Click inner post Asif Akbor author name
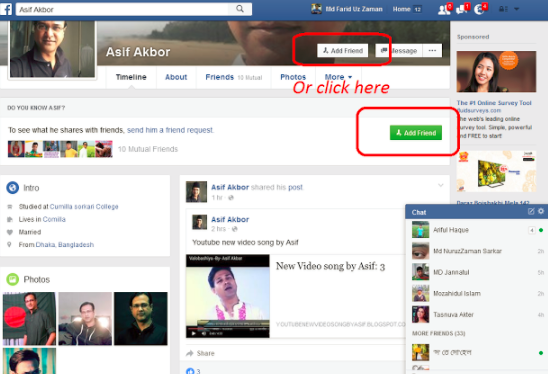Viewport: 548px width, 374px height. click(x=230, y=220)
